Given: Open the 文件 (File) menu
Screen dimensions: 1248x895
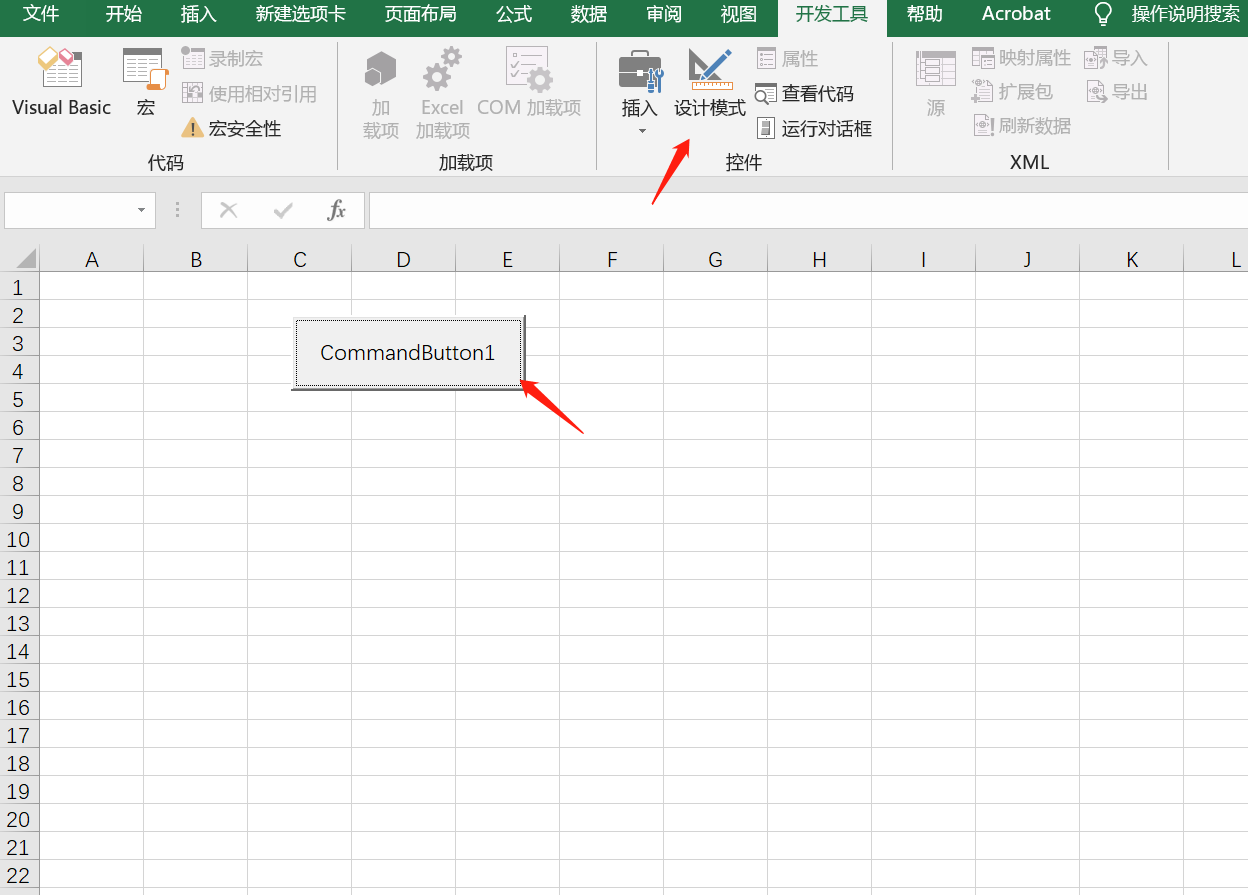Looking at the screenshot, I should [40, 14].
